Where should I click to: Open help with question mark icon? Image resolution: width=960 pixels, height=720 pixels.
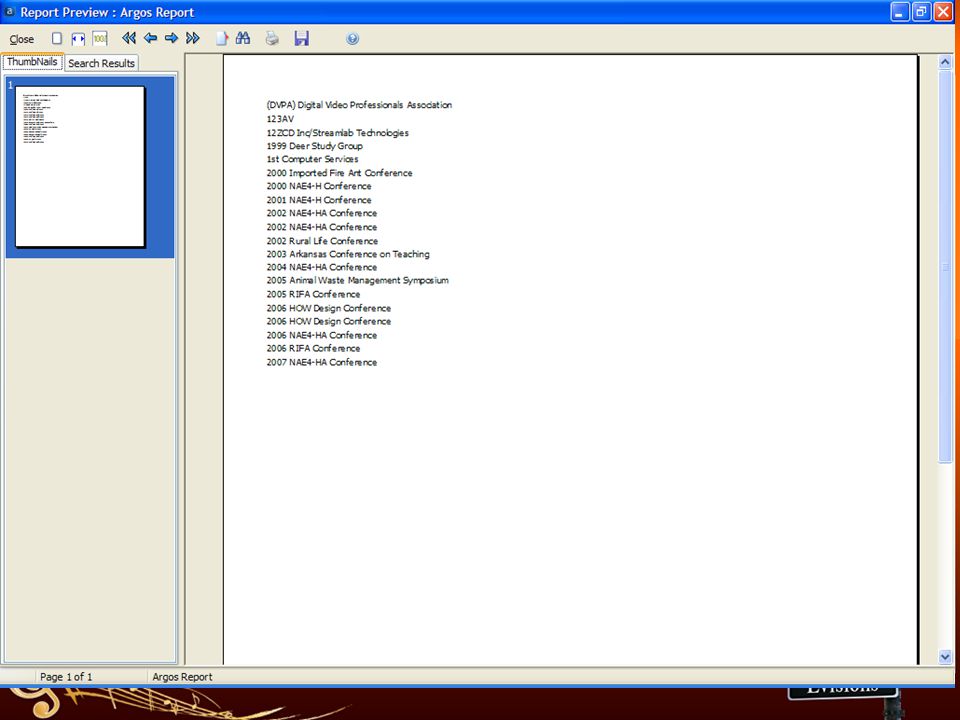352,39
